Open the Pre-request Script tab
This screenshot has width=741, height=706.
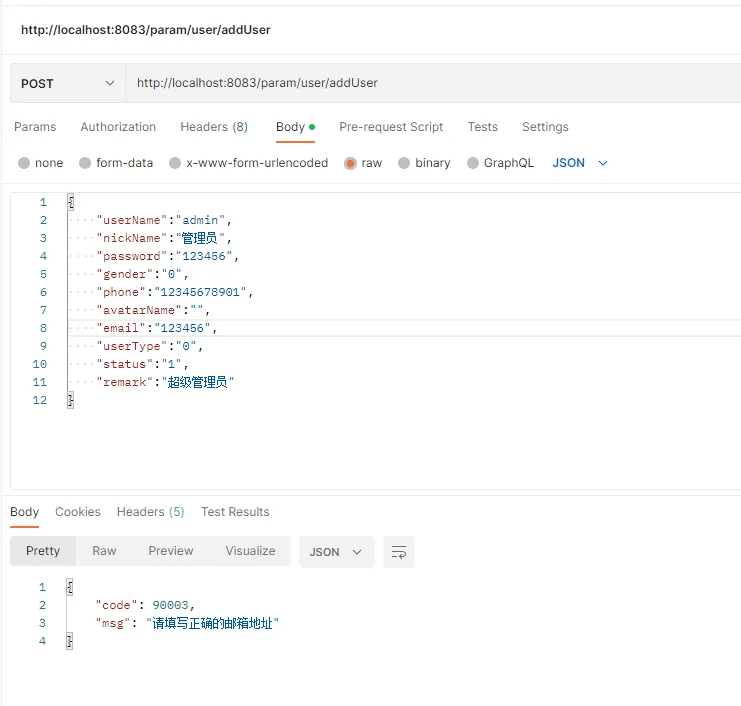click(391, 127)
